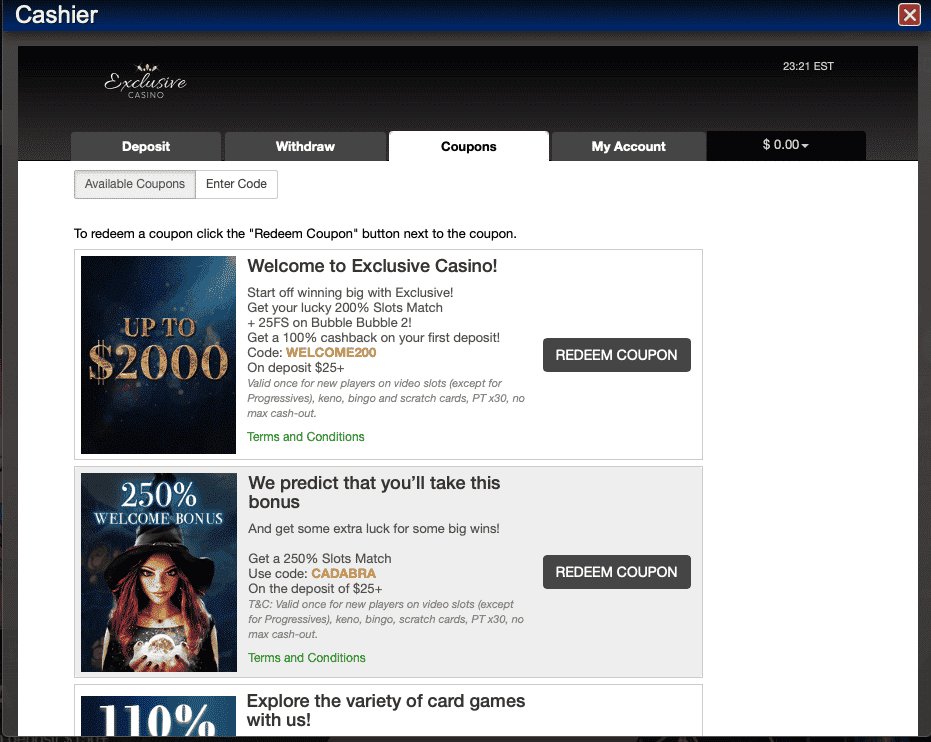Screen dimensions: 931x742
Task: Click 'Get a 100% cashback on your first deposit!'
Action: point(373,338)
